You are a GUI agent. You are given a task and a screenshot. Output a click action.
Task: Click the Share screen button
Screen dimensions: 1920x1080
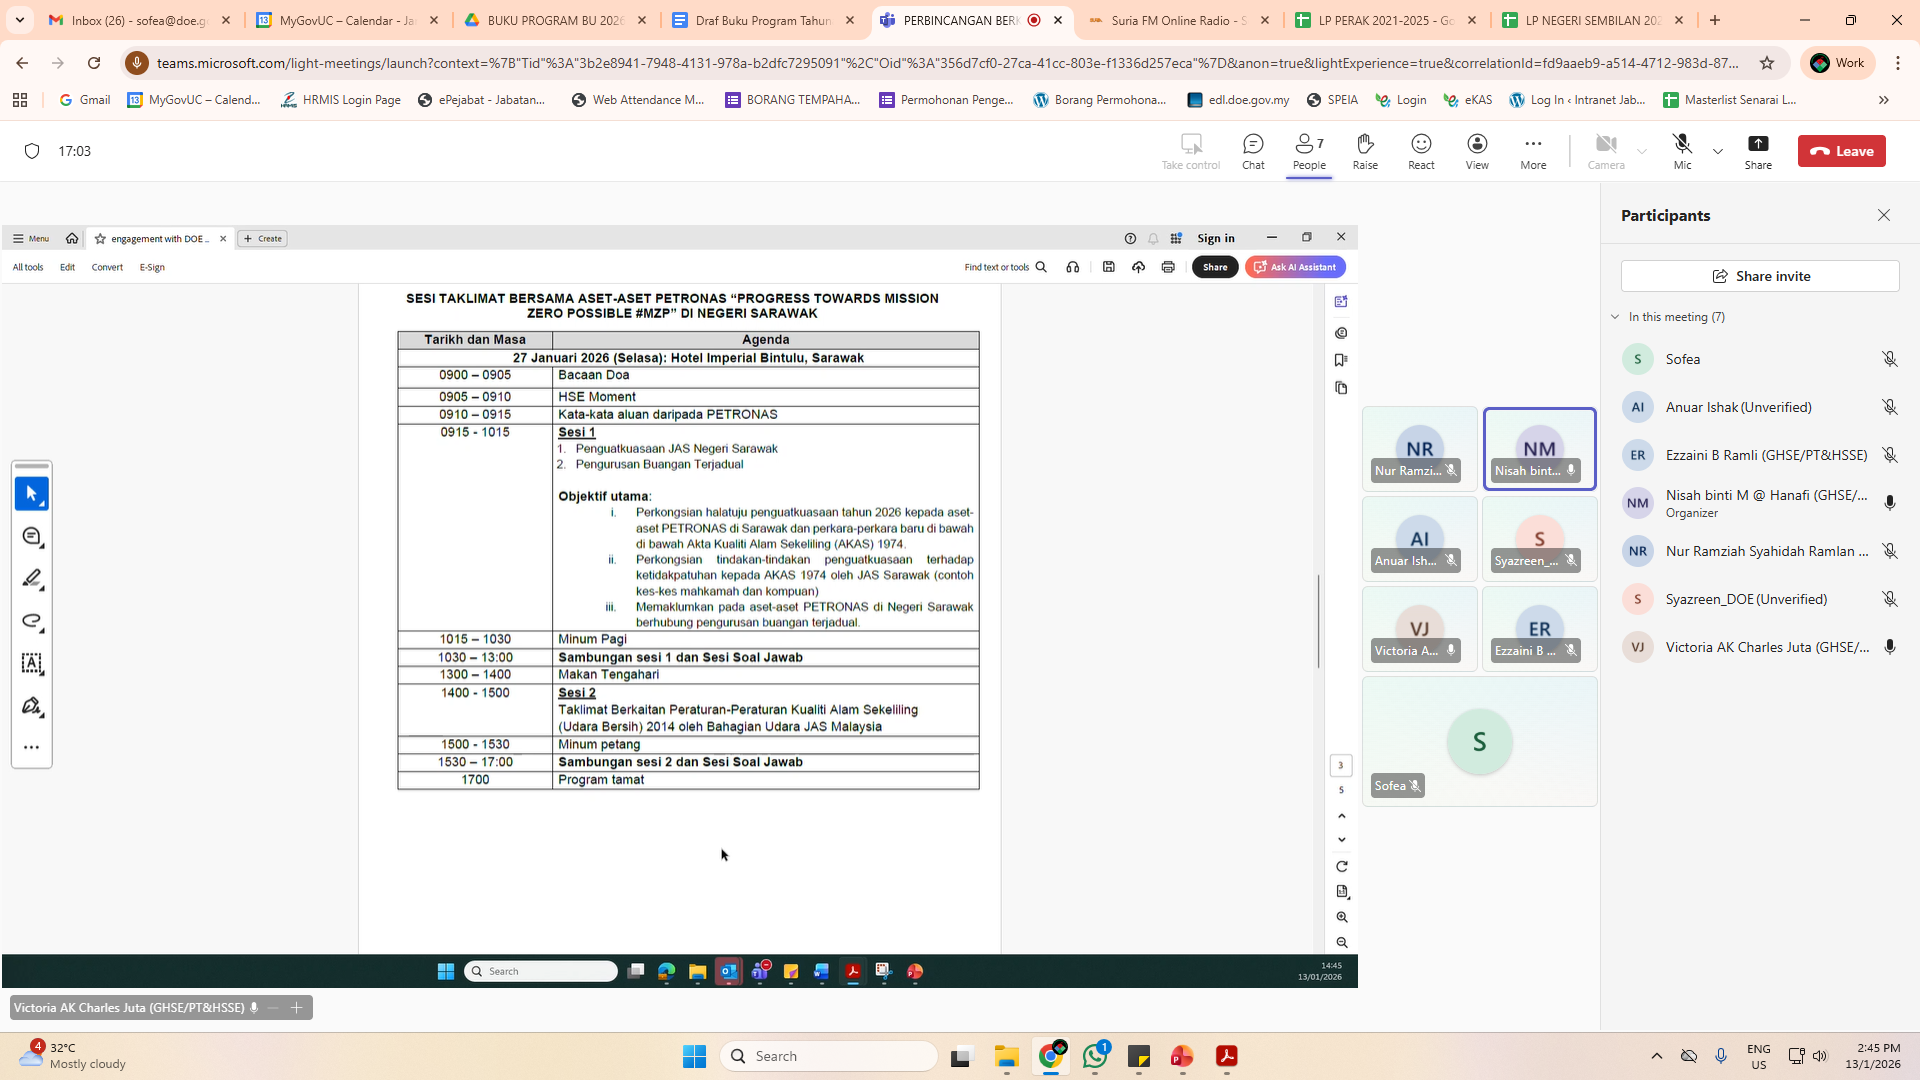click(x=1758, y=151)
